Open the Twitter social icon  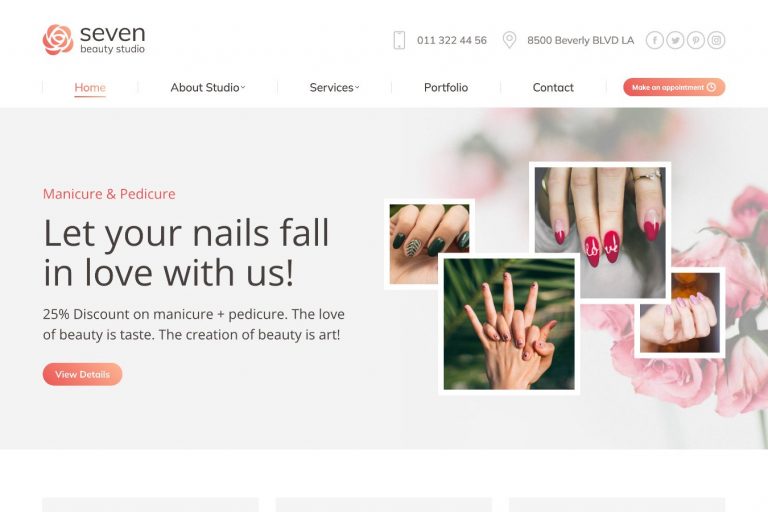[675, 40]
